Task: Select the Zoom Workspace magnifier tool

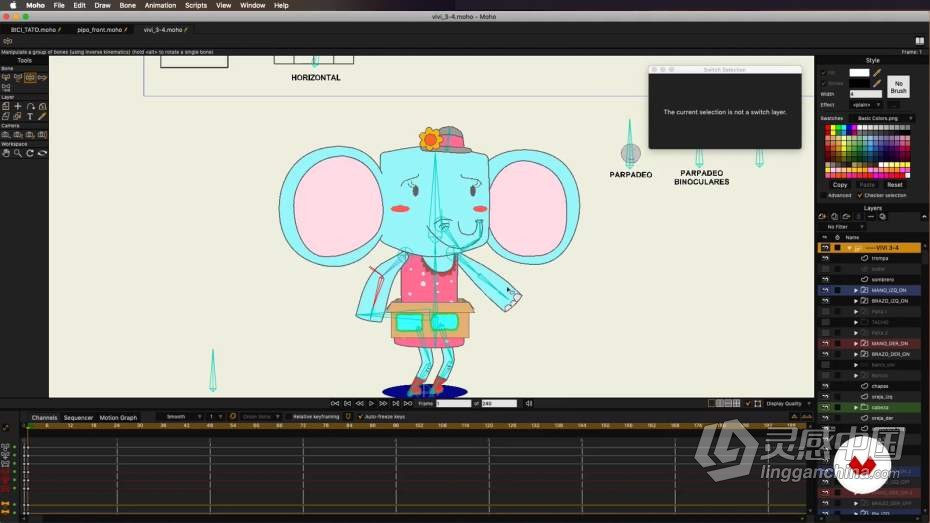Action: (18, 153)
